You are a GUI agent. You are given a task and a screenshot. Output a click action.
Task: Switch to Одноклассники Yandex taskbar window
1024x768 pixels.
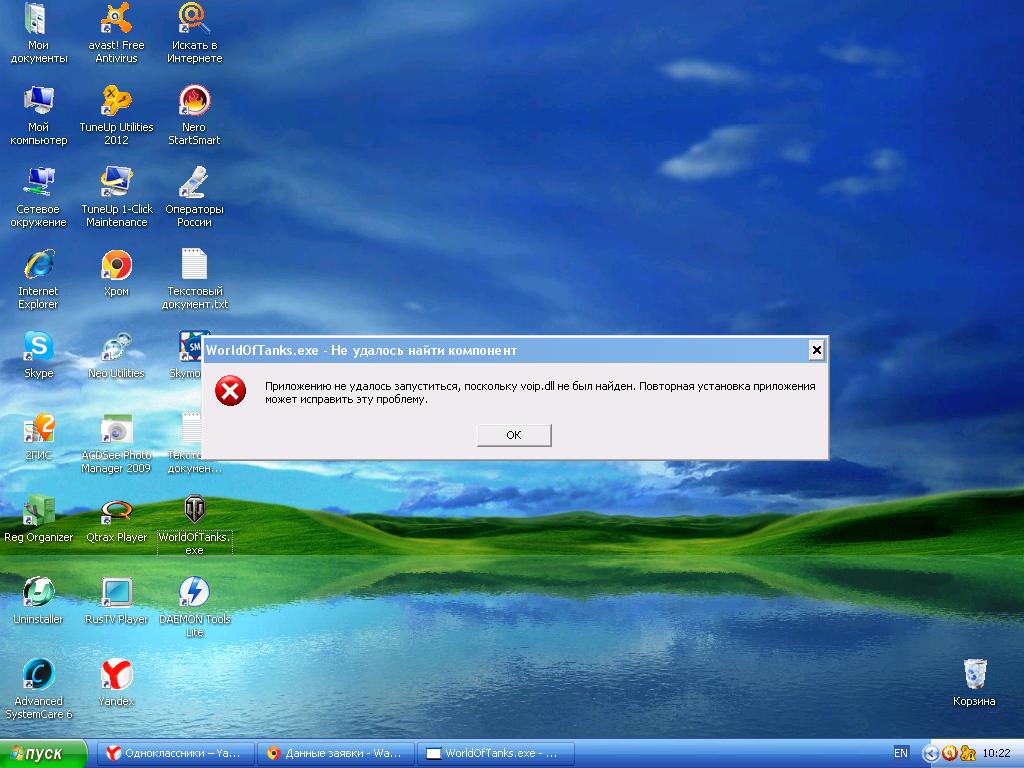[x=174, y=754]
